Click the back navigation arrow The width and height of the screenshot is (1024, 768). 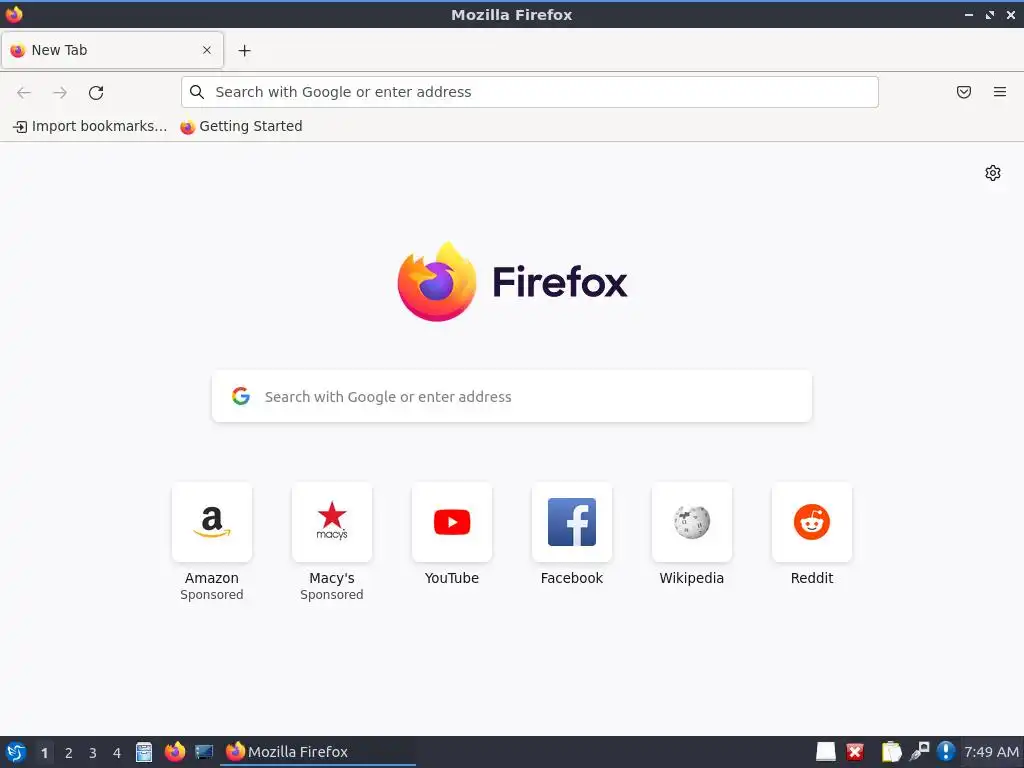click(24, 93)
